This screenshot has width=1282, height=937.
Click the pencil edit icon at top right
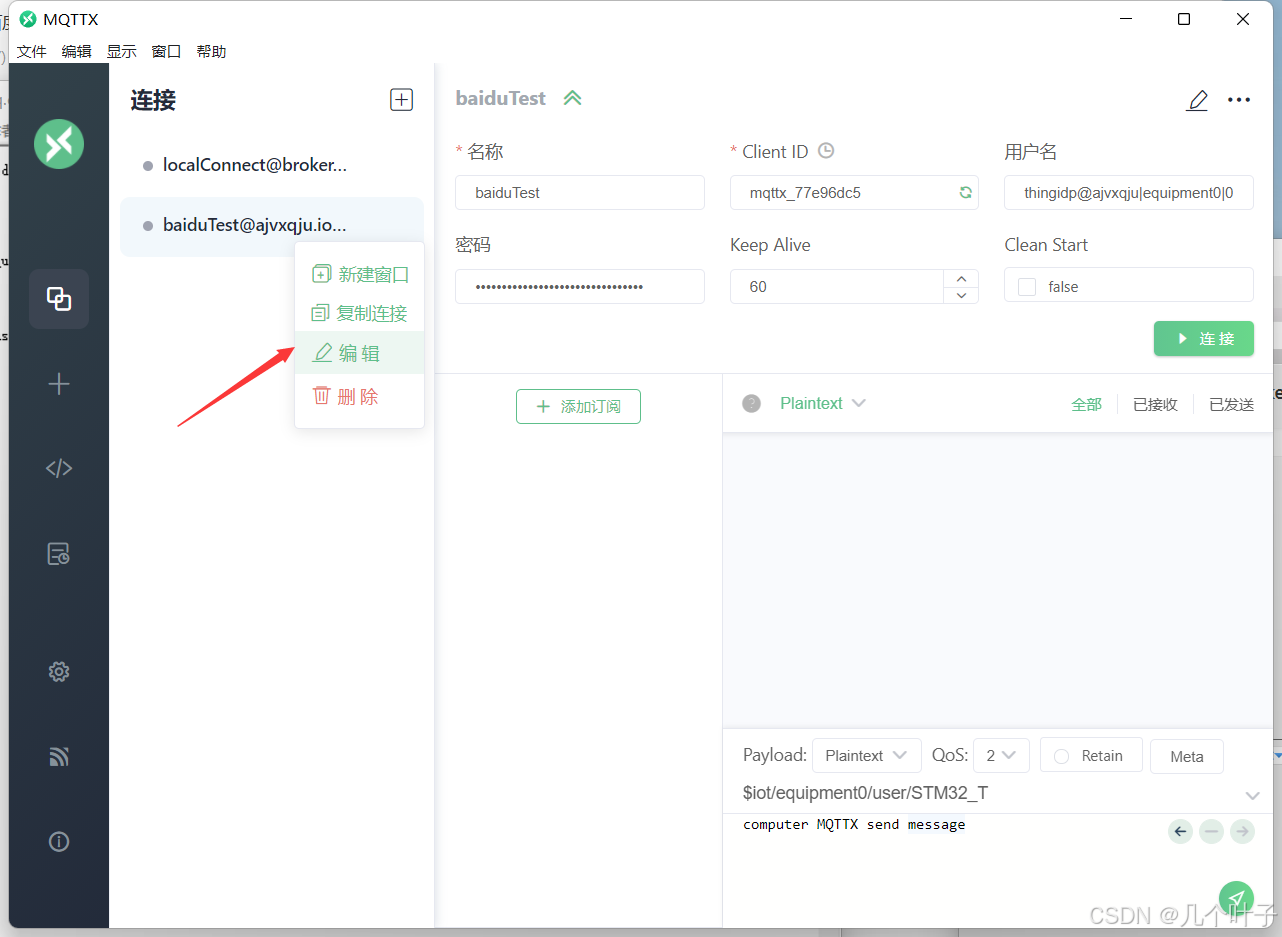1197,100
